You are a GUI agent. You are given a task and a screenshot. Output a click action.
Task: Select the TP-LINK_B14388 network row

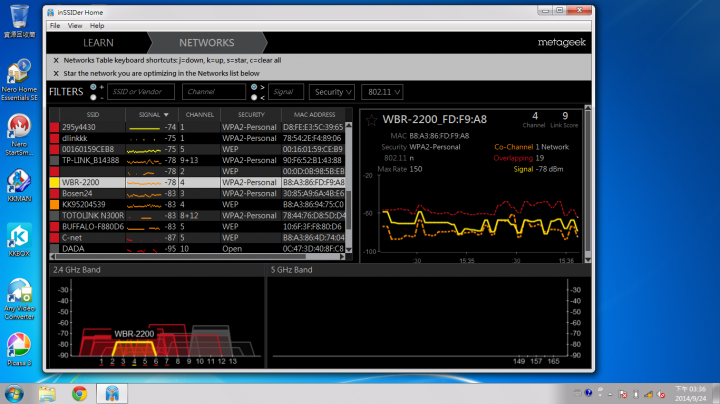197,160
